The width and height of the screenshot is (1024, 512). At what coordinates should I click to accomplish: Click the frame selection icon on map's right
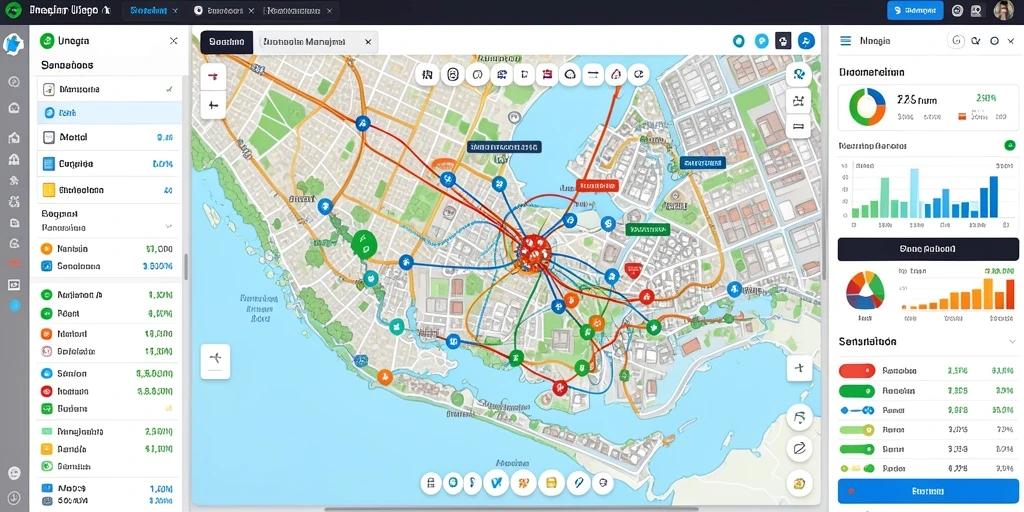[x=798, y=101]
